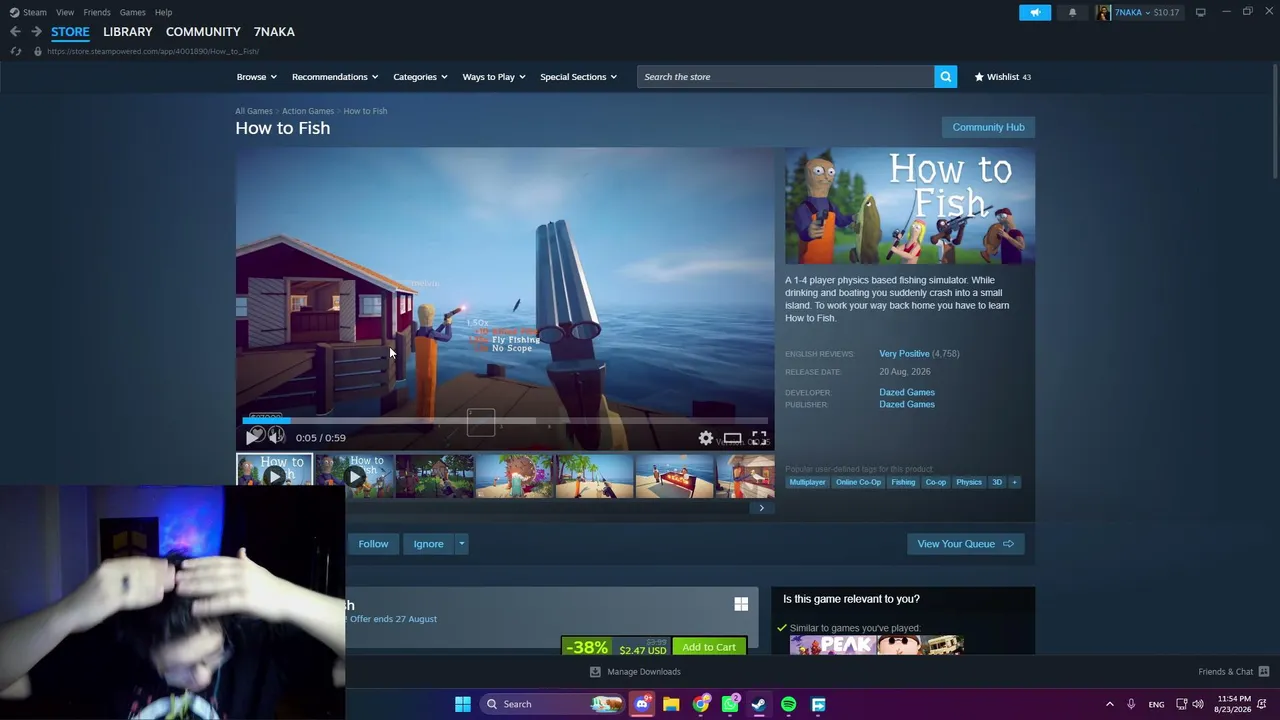Expand the Categories dropdown
This screenshot has width=1280, height=720.
pos(420,77)
